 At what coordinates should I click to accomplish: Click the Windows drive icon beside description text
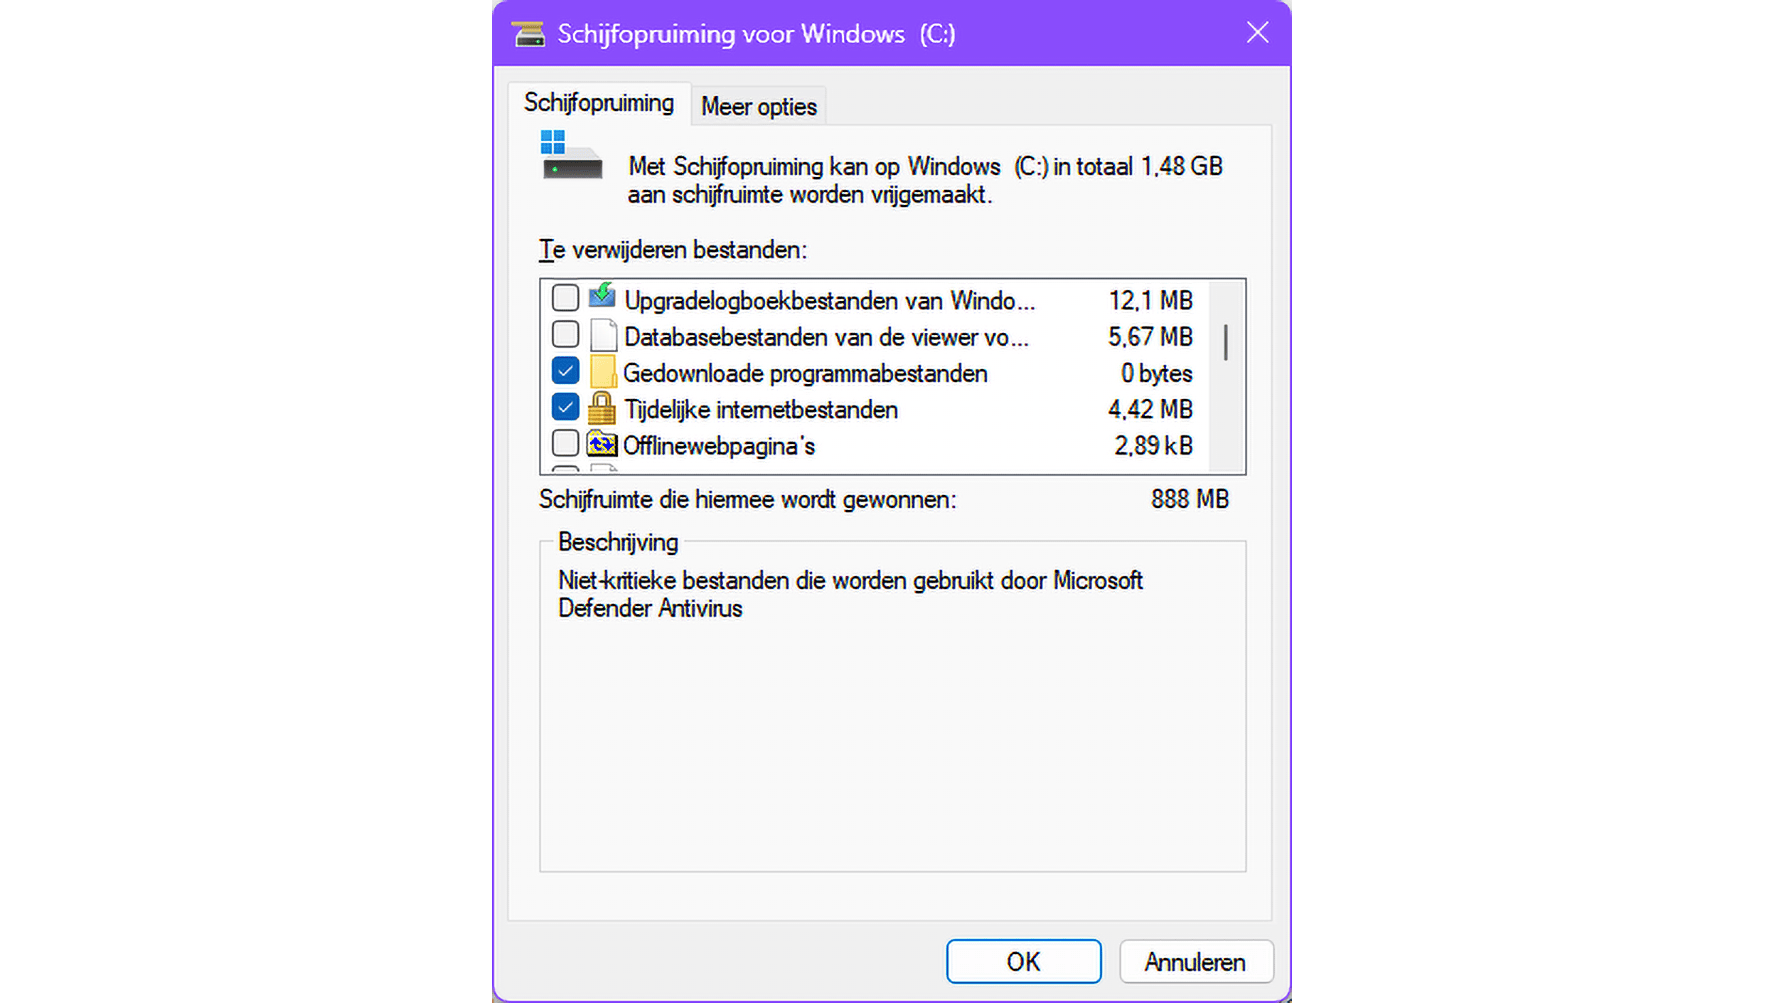571,155
